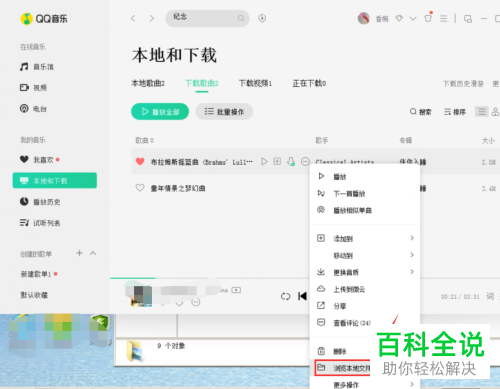Open 视频 in the sidebar
The height and width of the screenshot is (389, 500).
pos(33,88)
